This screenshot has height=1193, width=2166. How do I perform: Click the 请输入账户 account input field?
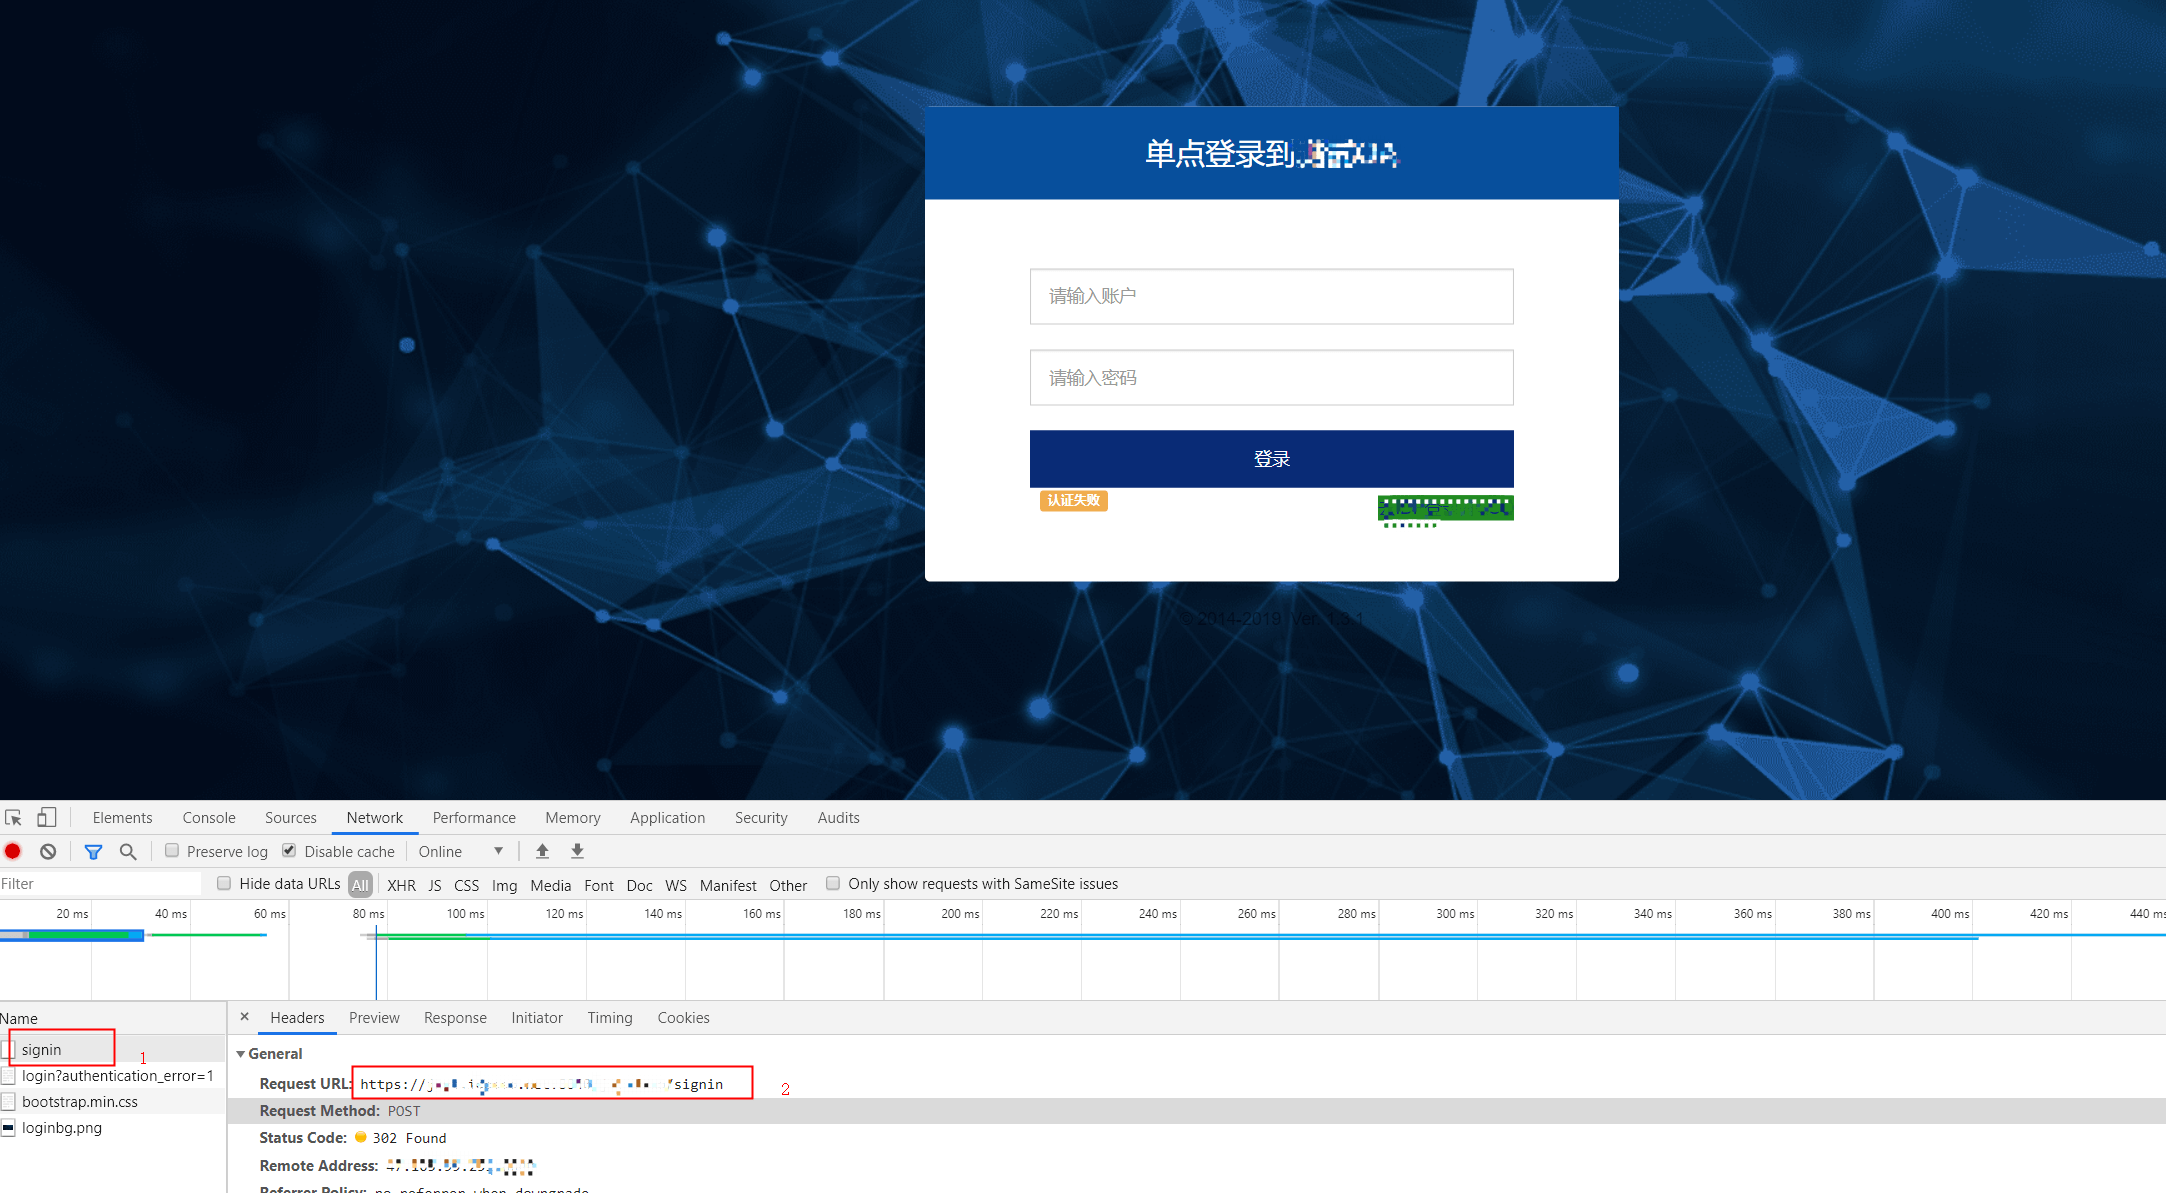(x=1271, y=296)
